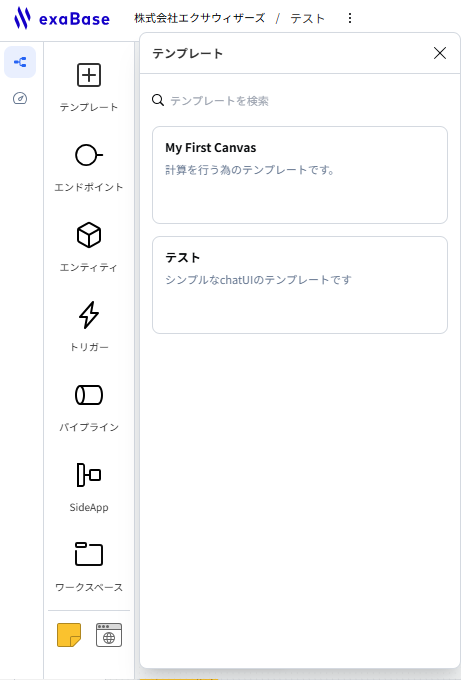
Task: Click the exaBase logo
Action: [62, 19]
